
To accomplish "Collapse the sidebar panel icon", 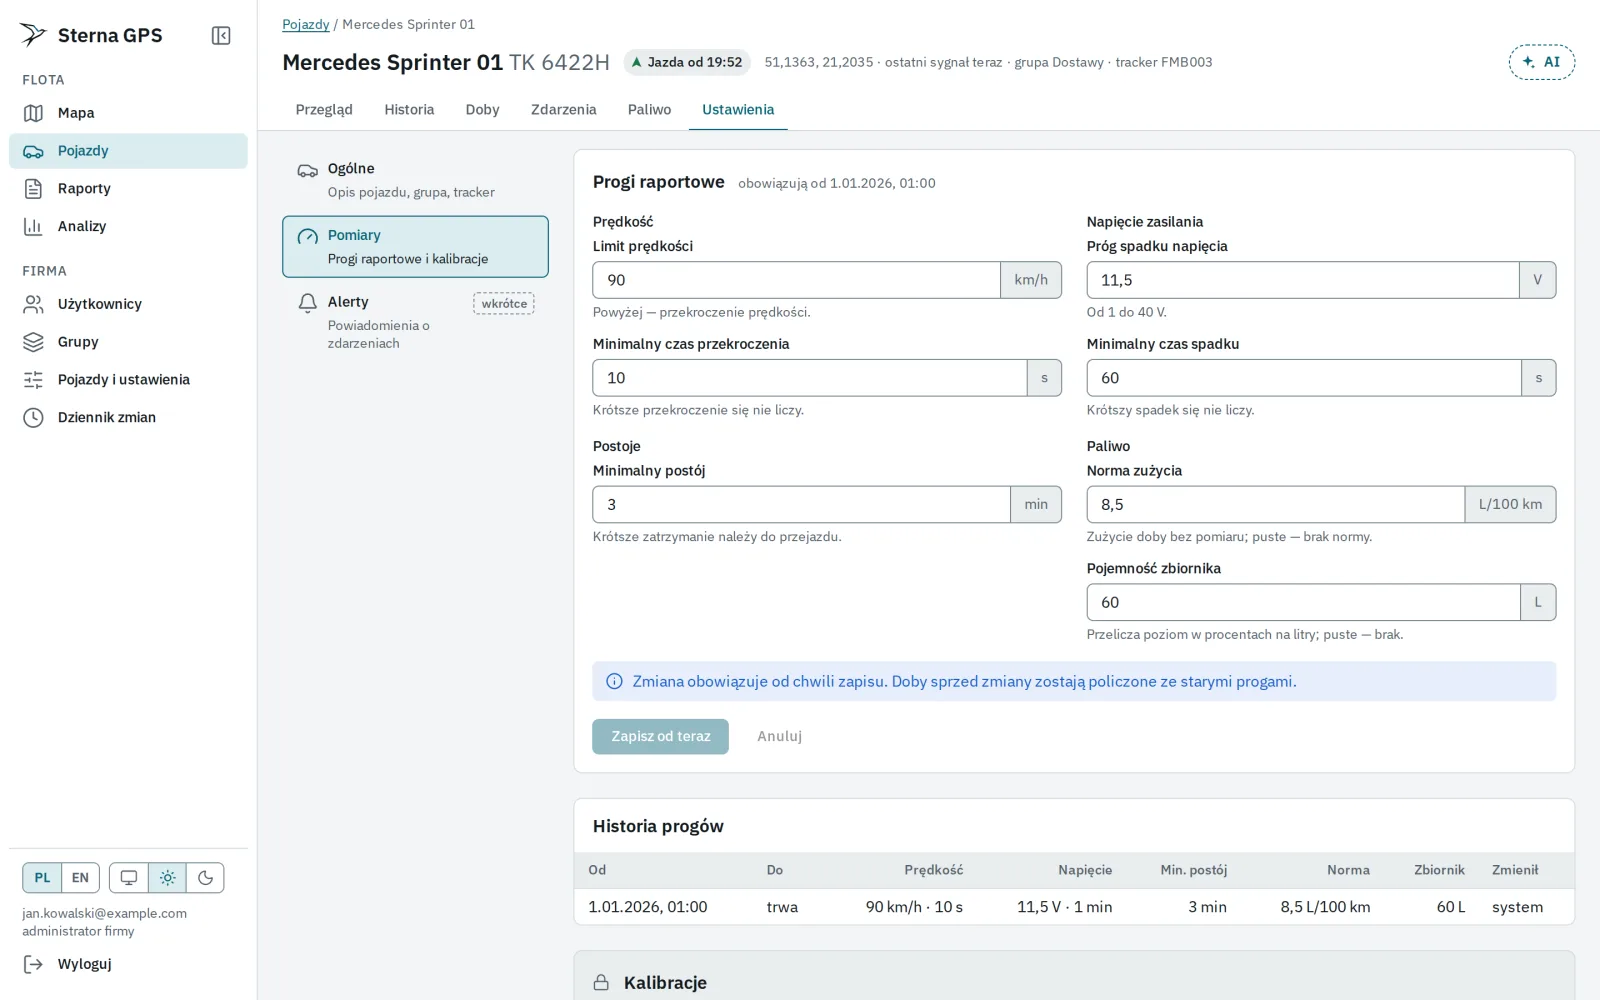I will pos(221,36).
